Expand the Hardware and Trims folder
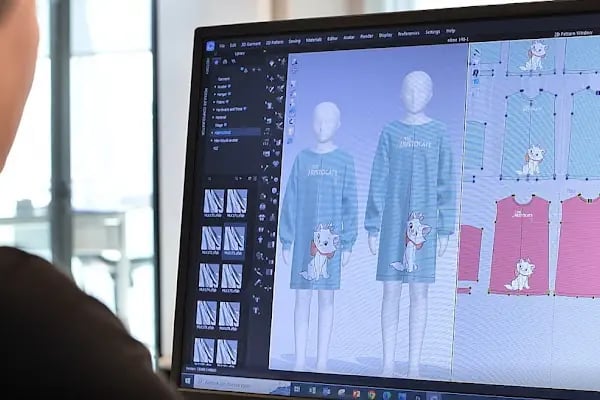Image resolution: width=600 pixels, height=400 pixels. click(214, 110)
